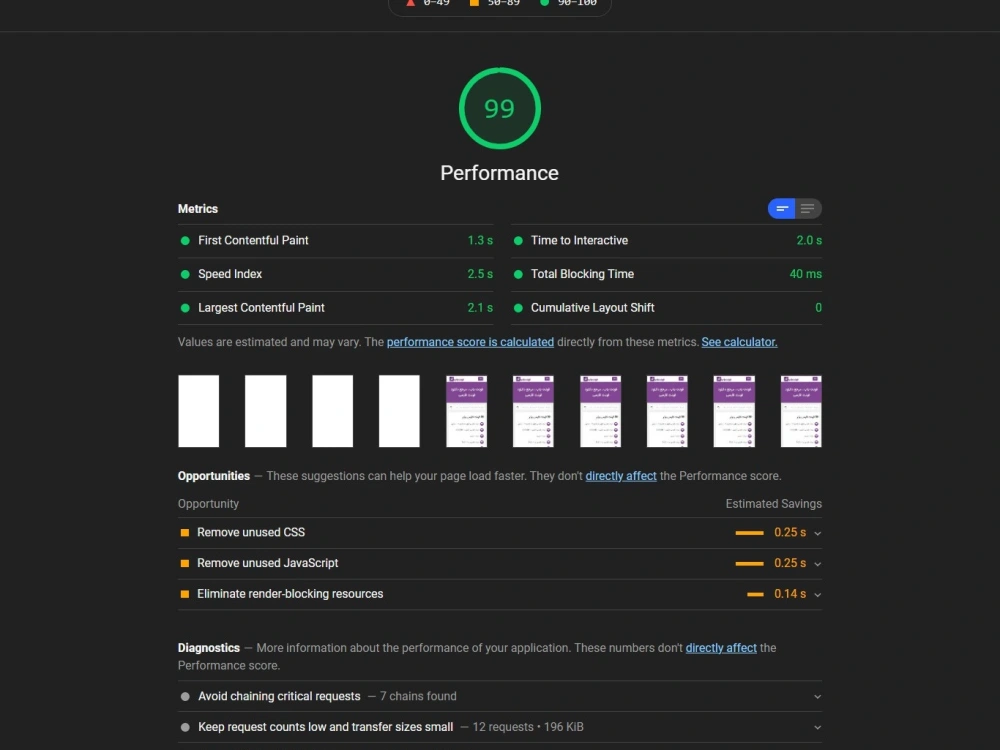
Task: Open the 'performance score is calculated' link
Action: pyautogui.click(x=470, y=342)
